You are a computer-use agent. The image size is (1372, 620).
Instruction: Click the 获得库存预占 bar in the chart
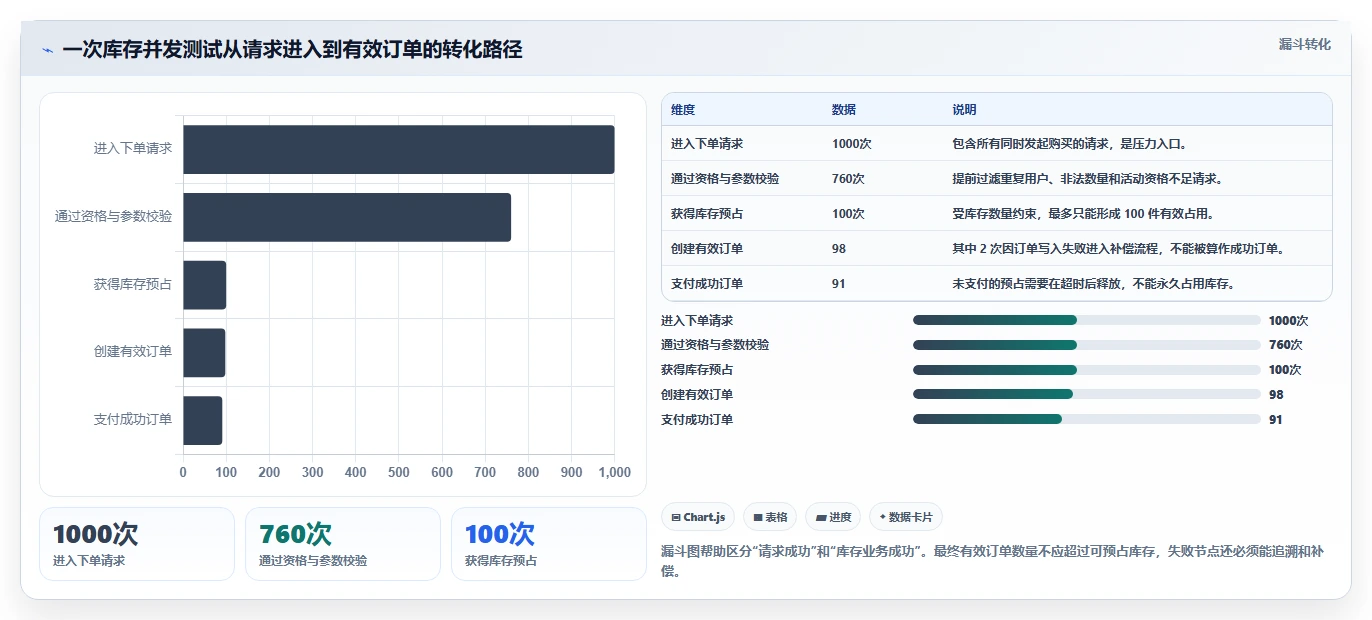click(205, 285)
